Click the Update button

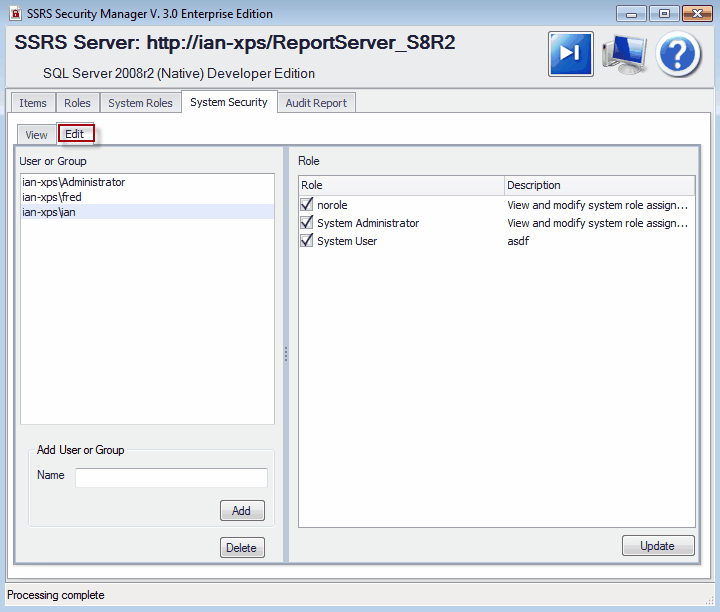coord(658,545)
